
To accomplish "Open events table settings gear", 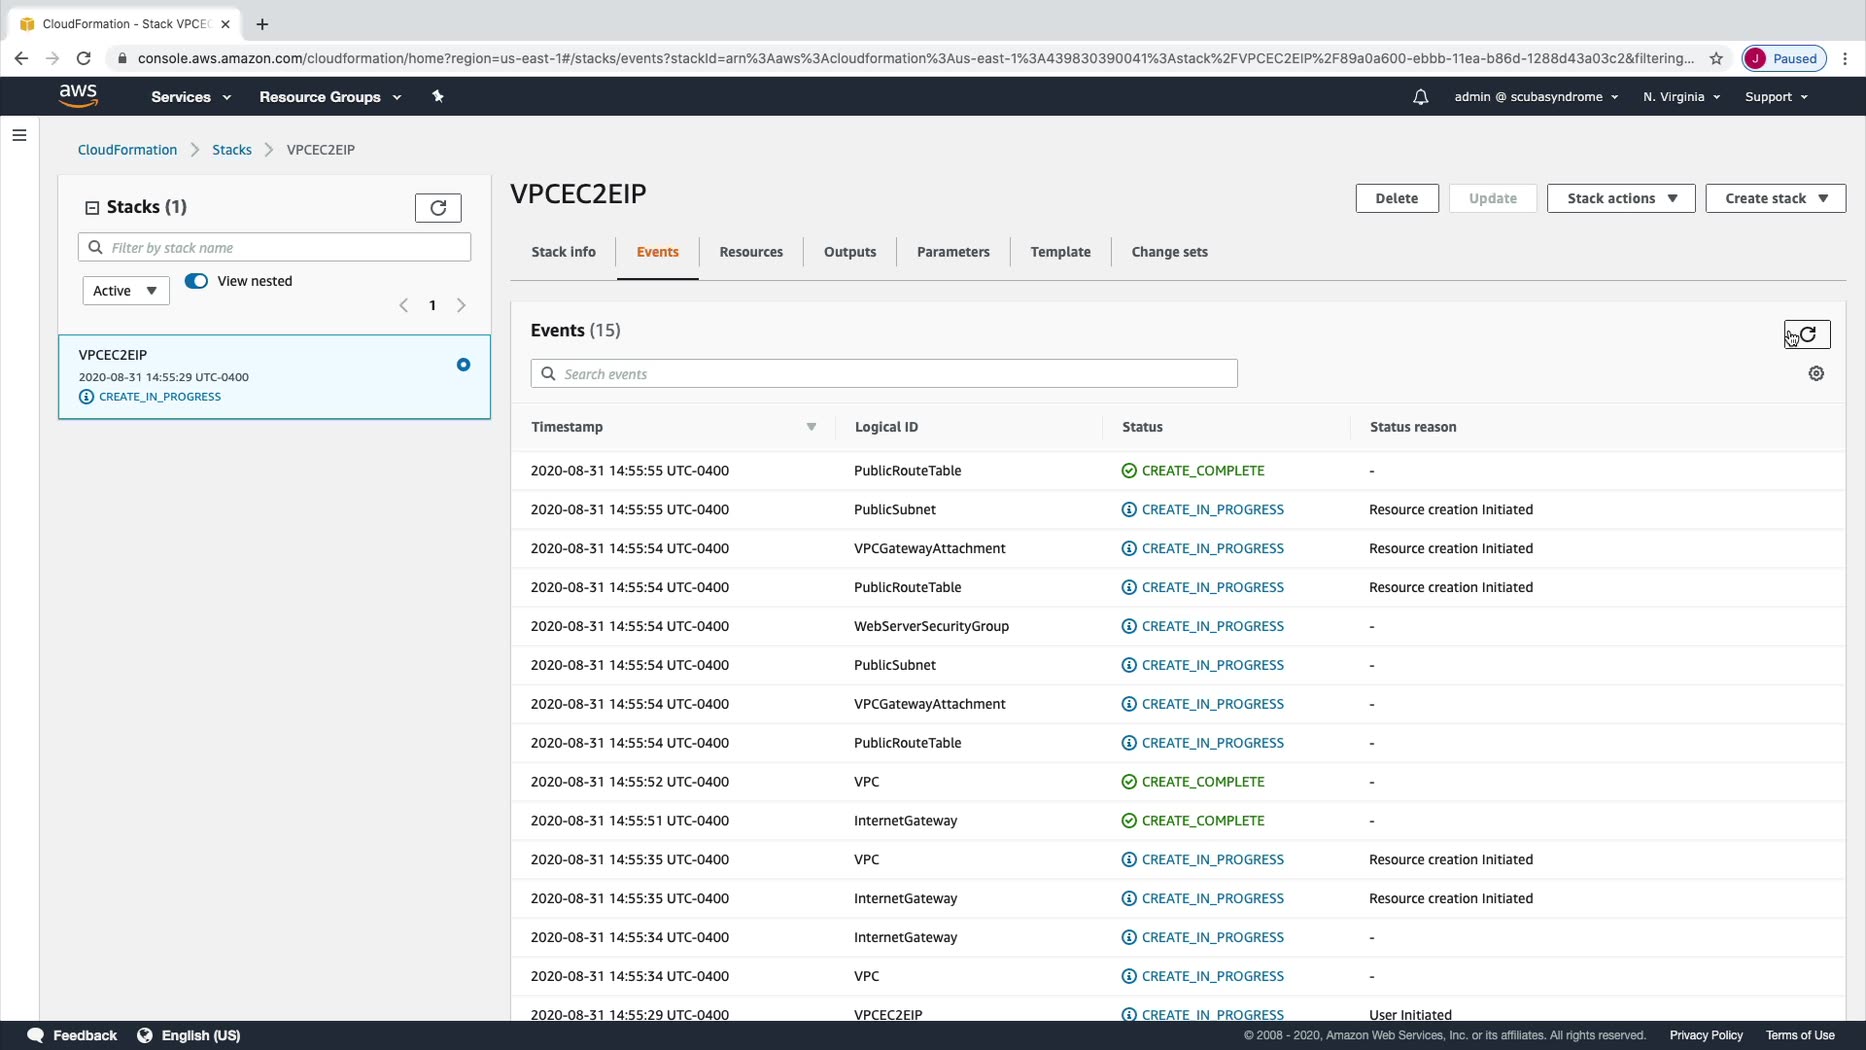I will (1816, 373).
